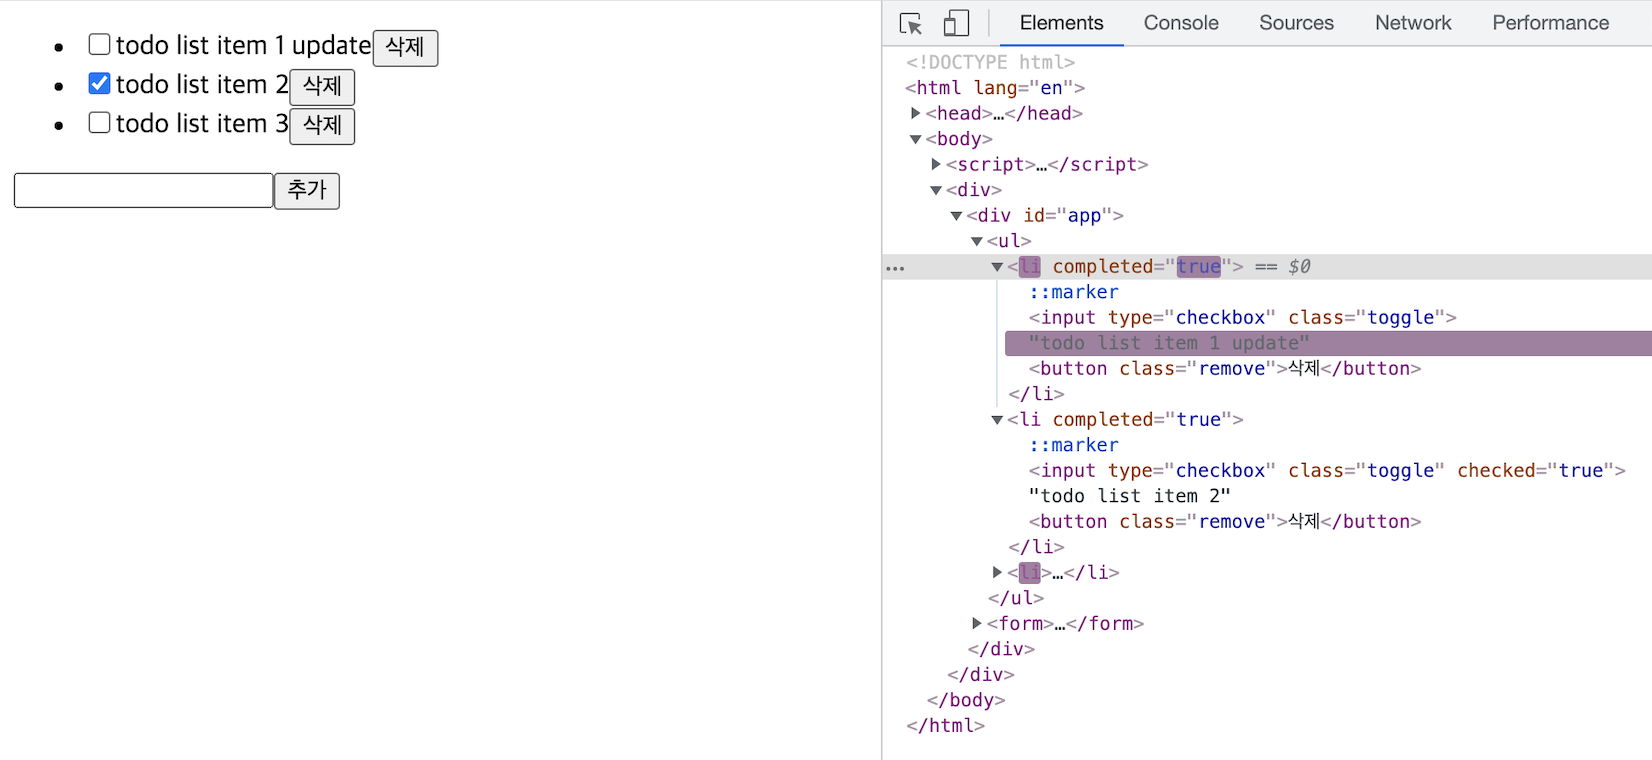Switch to the Elements tab
The height and width of the screenshot is (760, 1652).
1061,23
